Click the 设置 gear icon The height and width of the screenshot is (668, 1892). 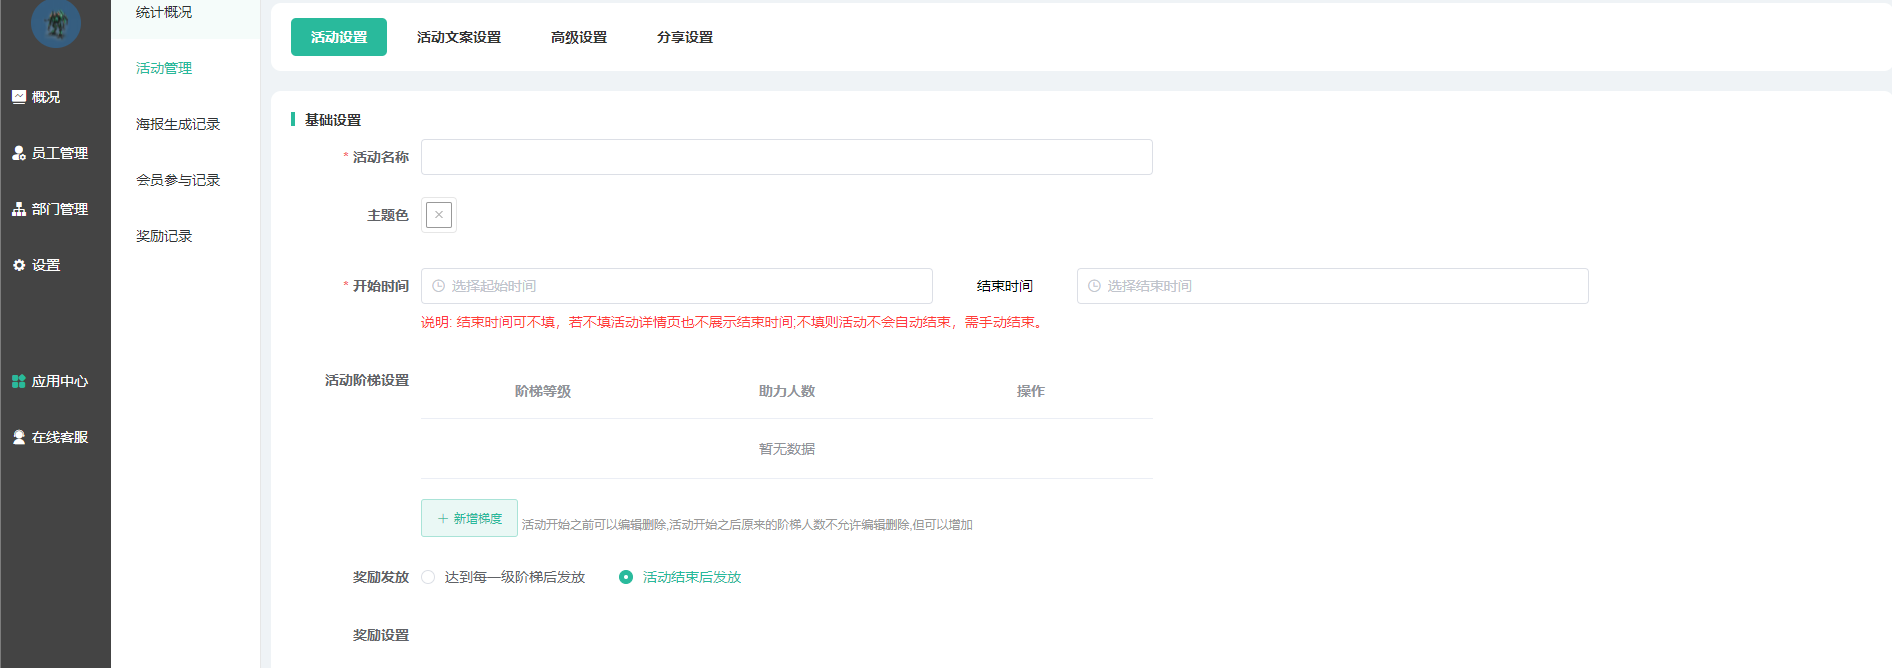[x=19, y=265]
